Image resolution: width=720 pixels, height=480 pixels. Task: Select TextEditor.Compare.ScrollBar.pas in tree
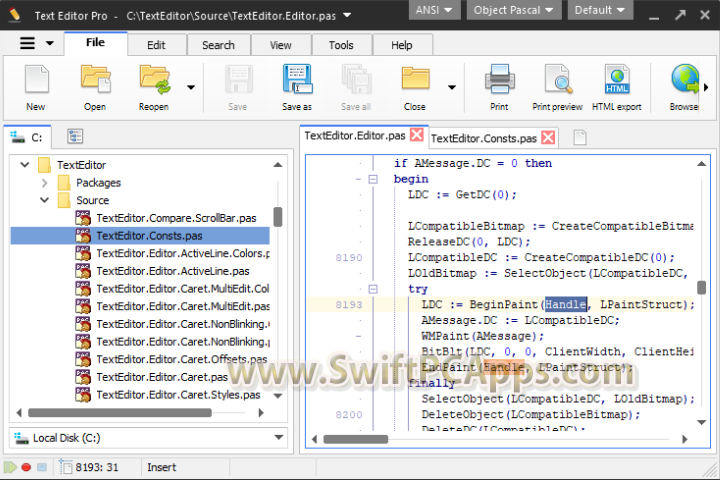coord(176,218)
